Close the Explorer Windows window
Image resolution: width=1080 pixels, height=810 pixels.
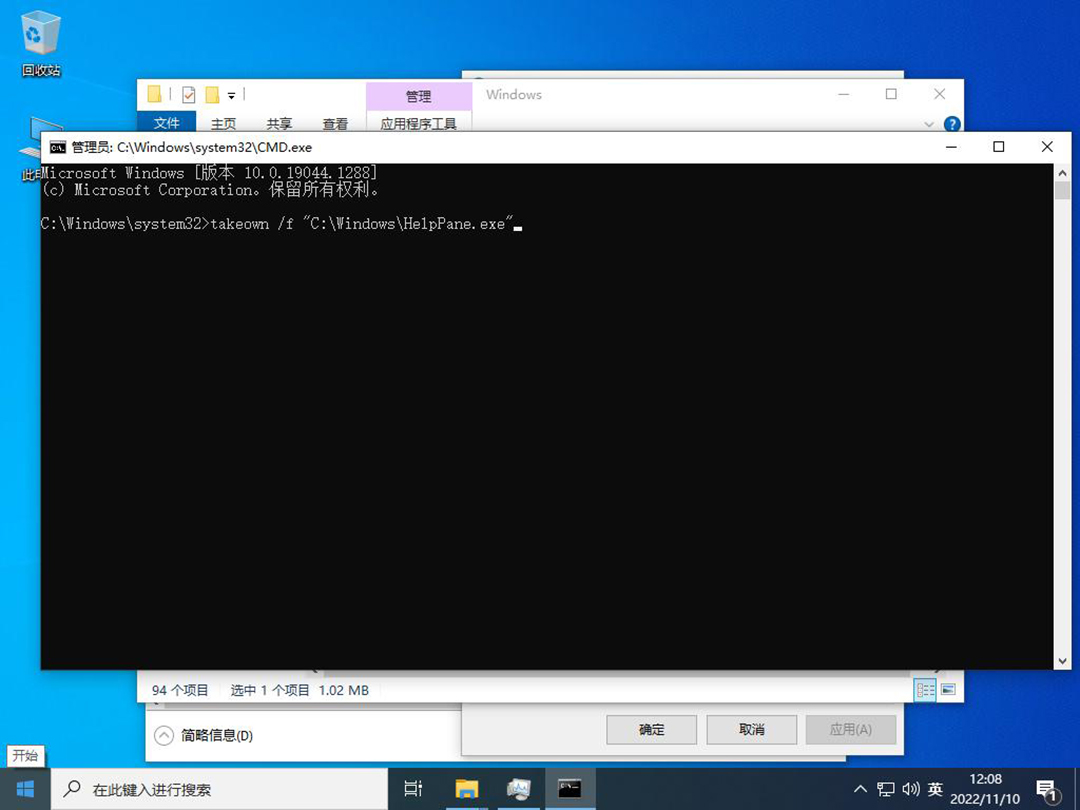tap(939, 94)
